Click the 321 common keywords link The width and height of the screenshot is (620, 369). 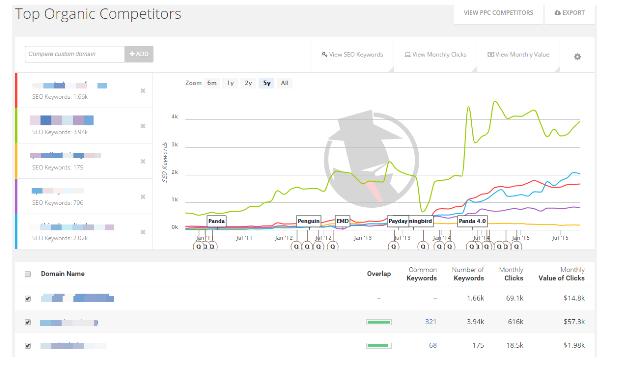click(x=431, y=322)
